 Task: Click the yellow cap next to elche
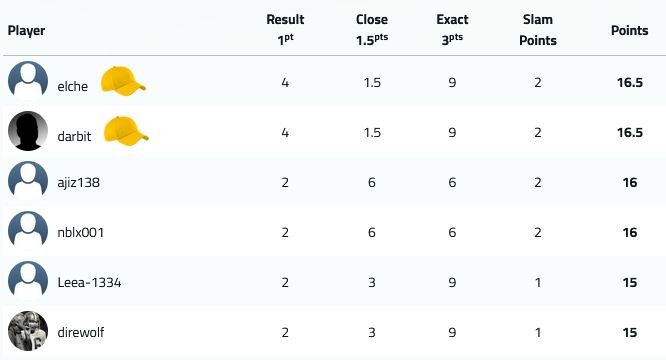tap(123, 81)
